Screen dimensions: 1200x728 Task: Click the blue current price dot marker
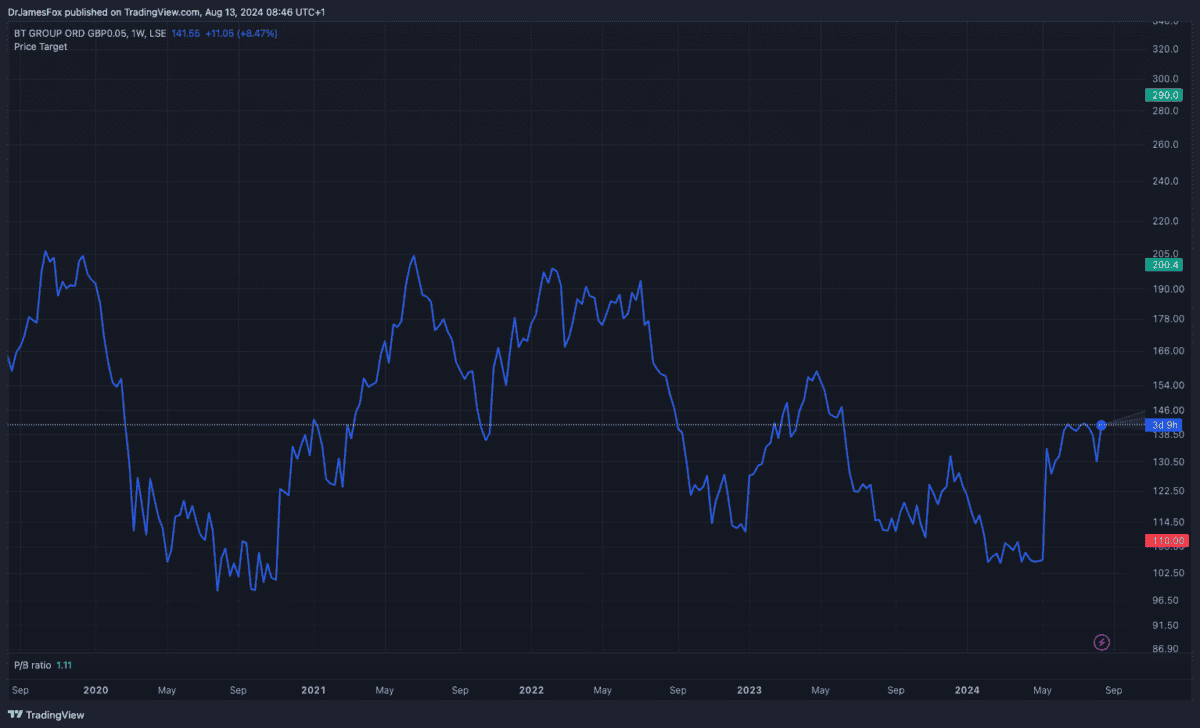pyautogui.click(x=1101, y=425)
